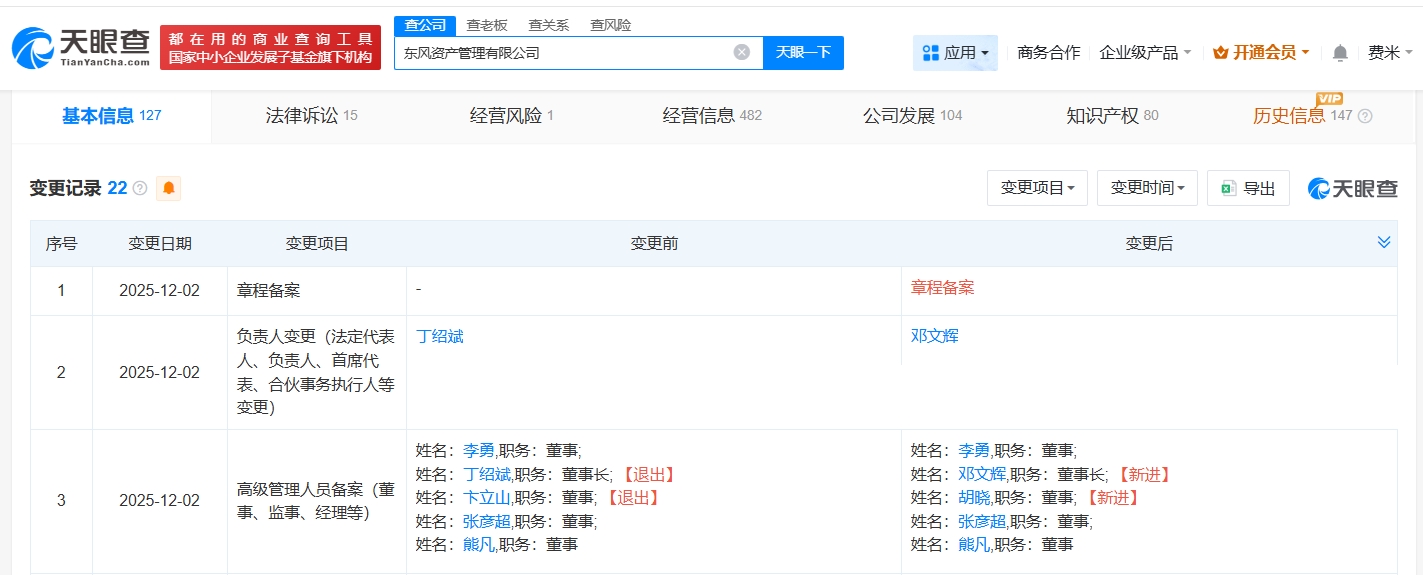Click the 天眼一下 search button
The height and width of the screenshot is (575, 1423).
(x=803, y=52)
